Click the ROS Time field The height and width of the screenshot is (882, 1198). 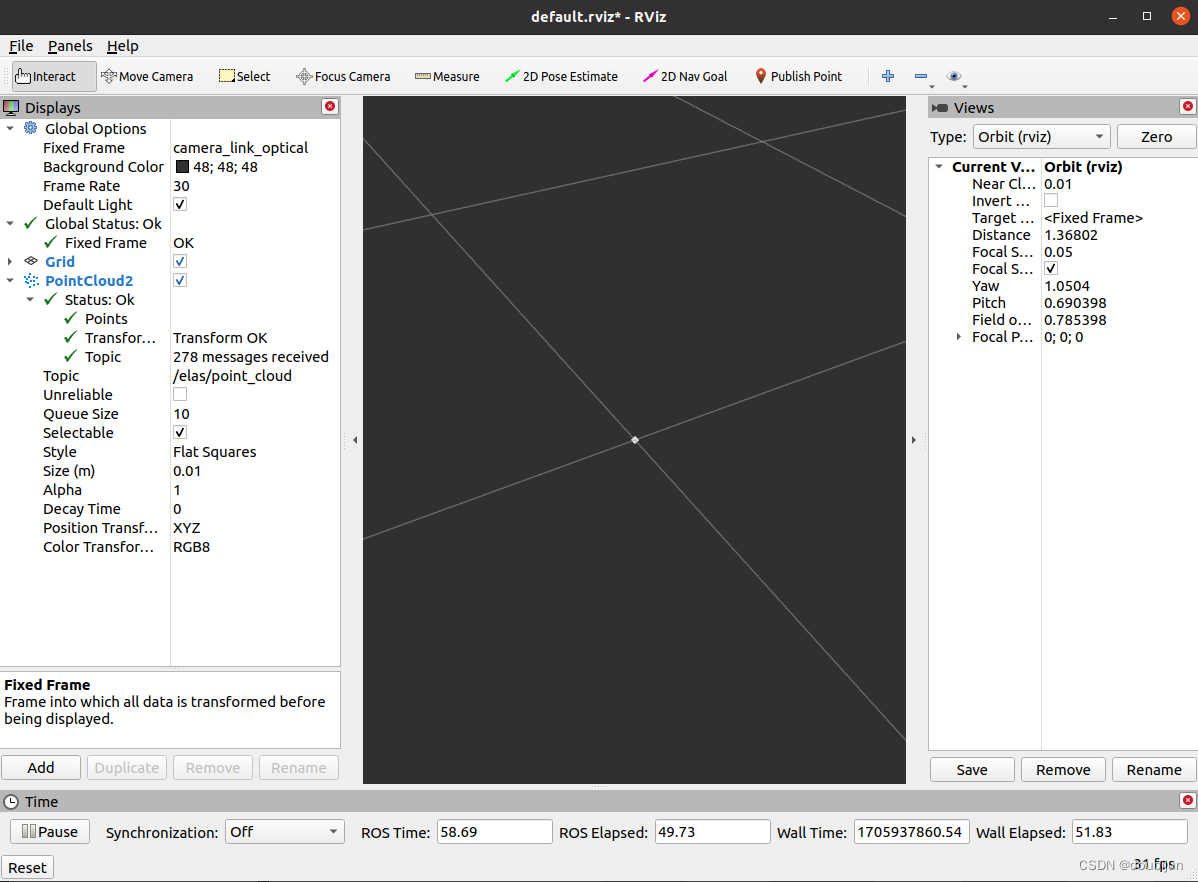[x=494, y=832]
